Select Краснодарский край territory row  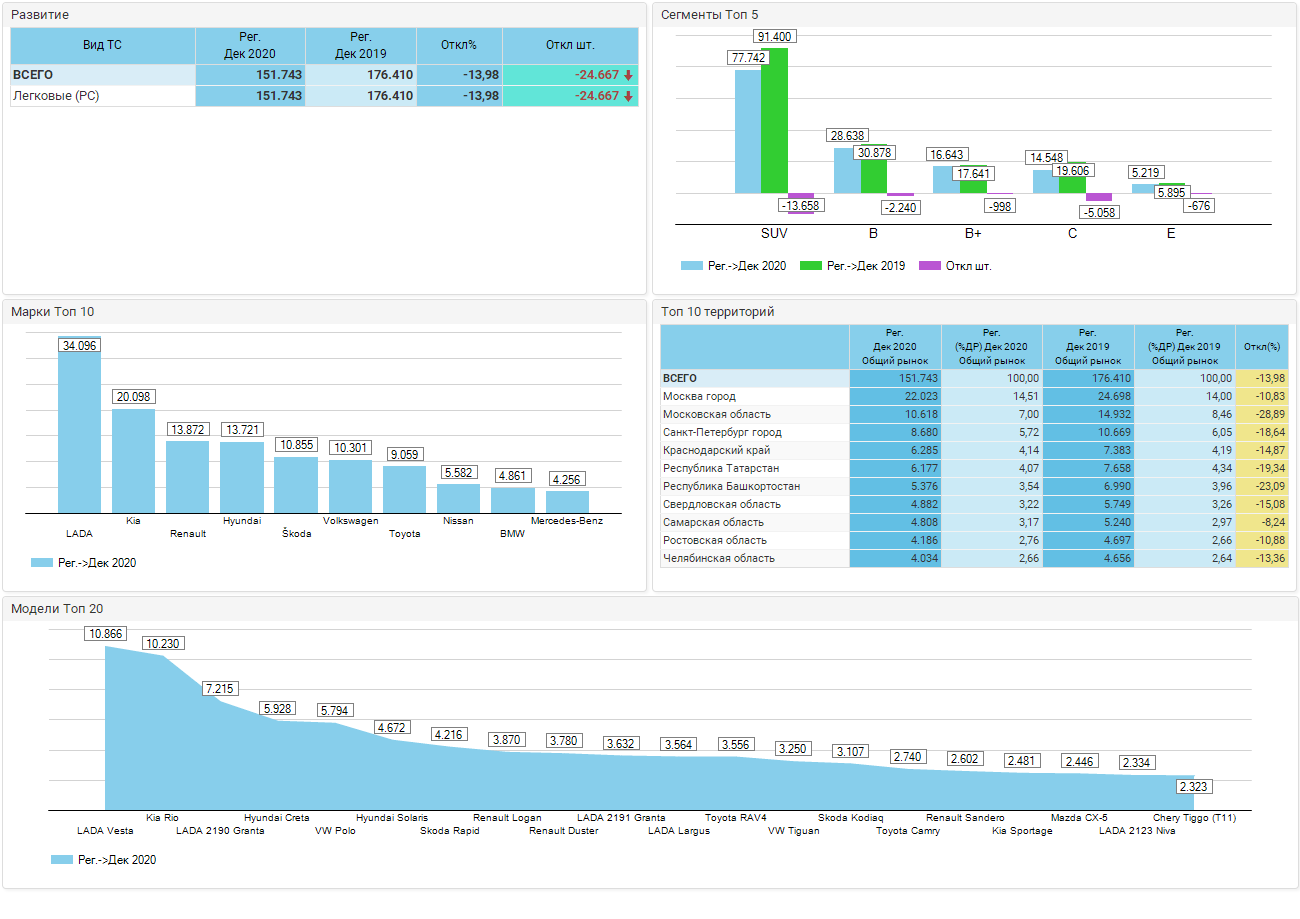[x=974, y=451]
